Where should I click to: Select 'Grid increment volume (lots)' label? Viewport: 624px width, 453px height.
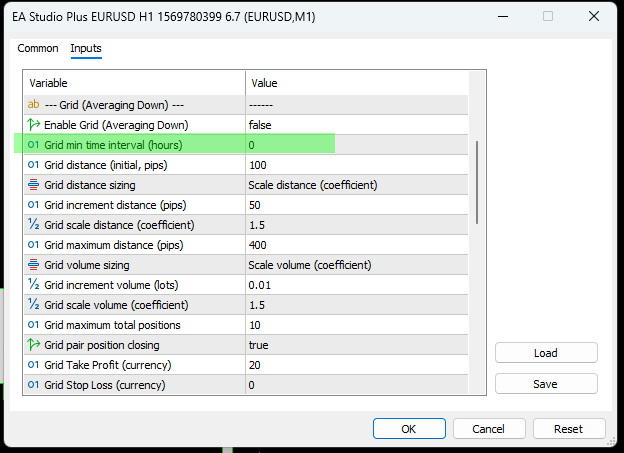pos(111,285)
